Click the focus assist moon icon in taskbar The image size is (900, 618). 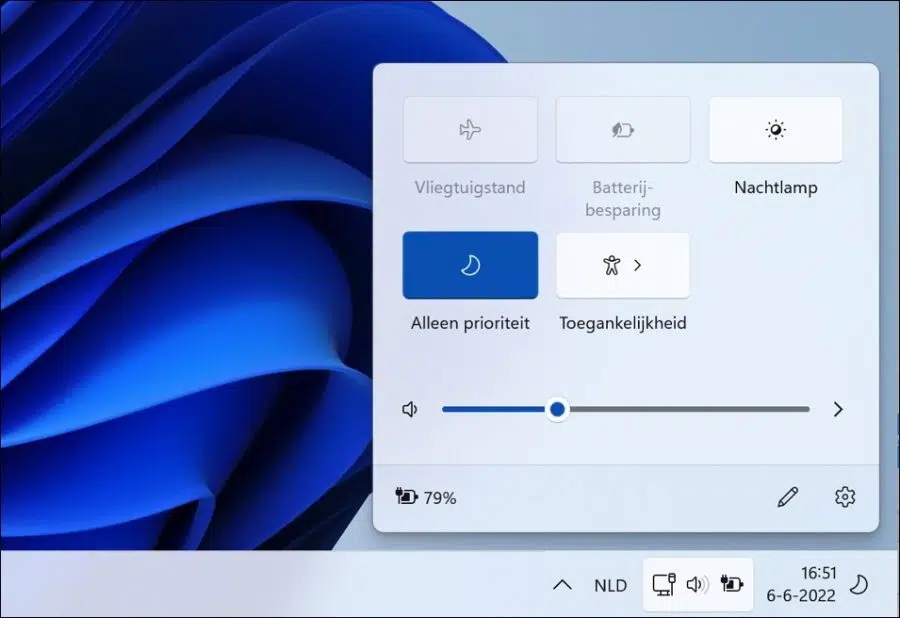859,585
